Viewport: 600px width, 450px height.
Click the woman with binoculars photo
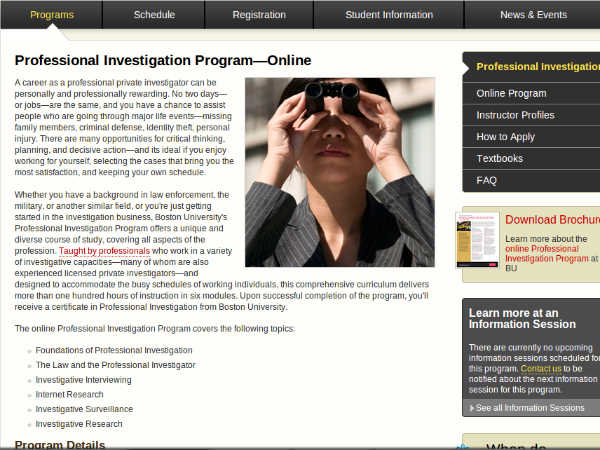coord(339,171)
